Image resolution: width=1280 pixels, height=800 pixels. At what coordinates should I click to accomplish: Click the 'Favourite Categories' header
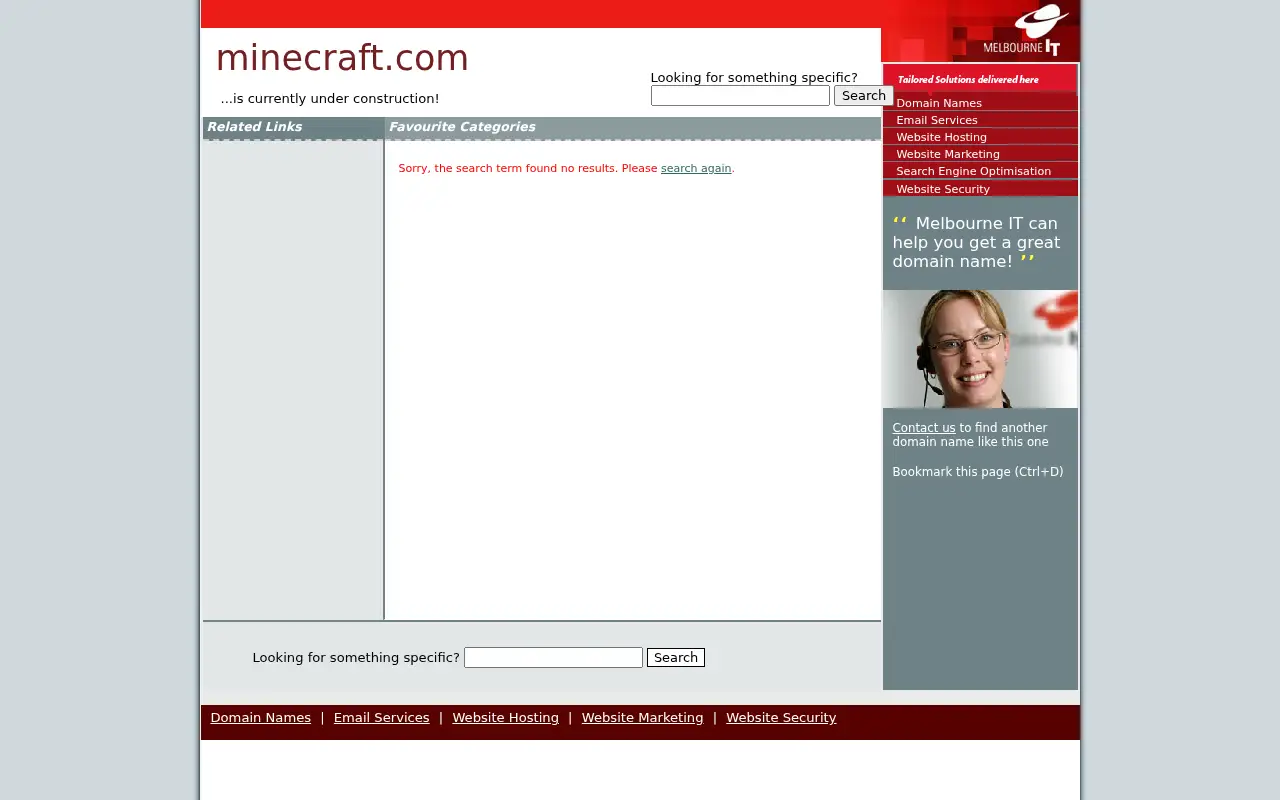[462, 127]
